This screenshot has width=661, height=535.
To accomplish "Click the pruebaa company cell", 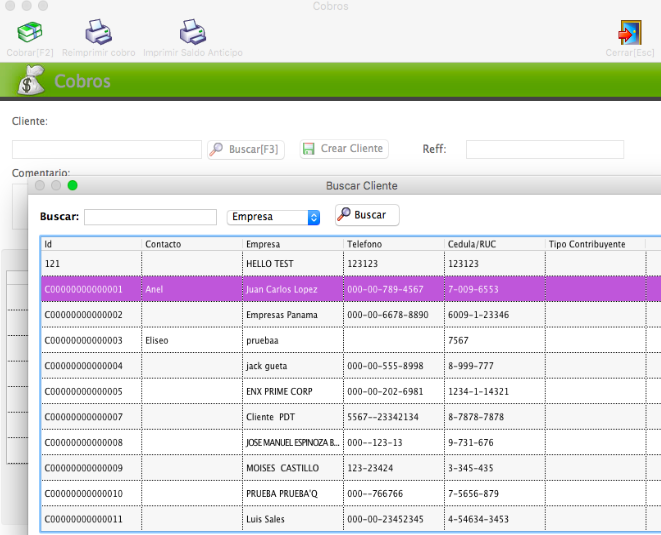I will [x=293, y=340].
